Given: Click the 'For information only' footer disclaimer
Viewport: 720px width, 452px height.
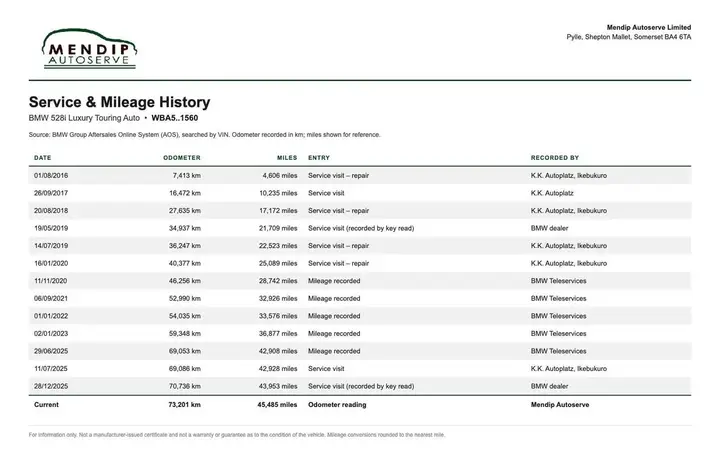Looking at the screenshot, I should (237, 435).
